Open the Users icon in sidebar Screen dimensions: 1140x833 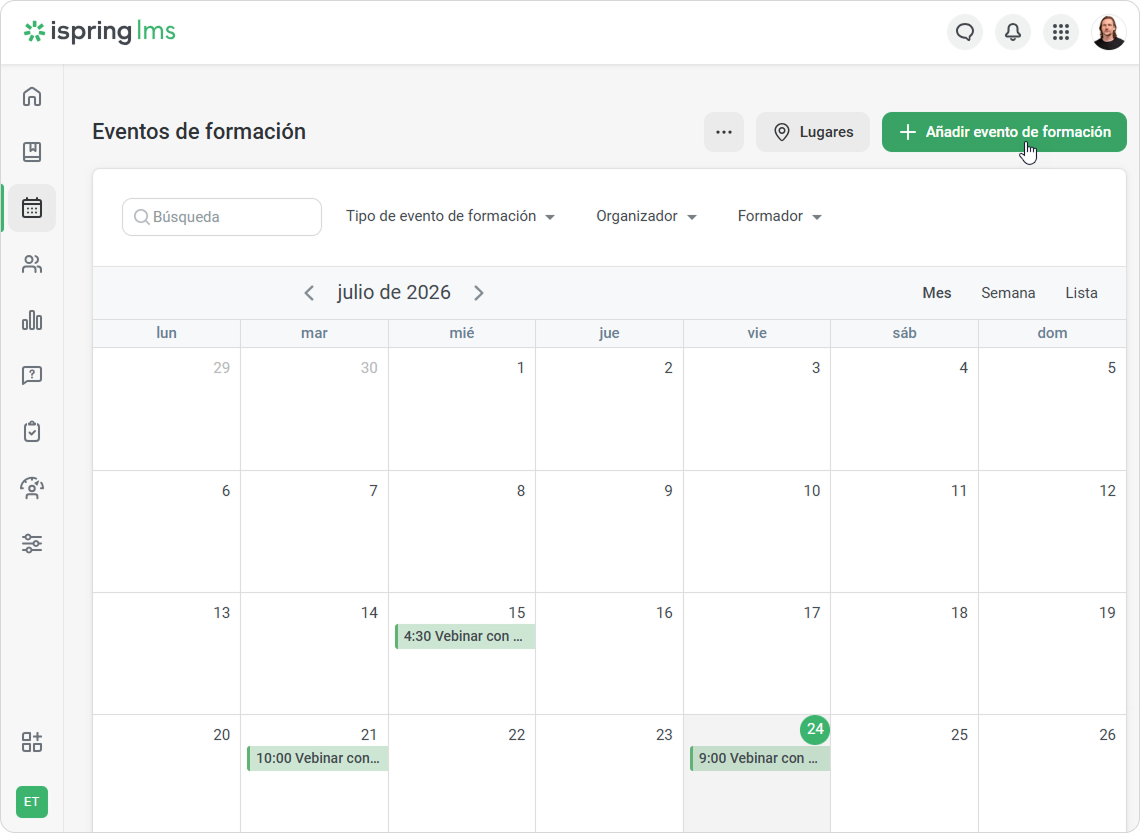coord(32,264)
